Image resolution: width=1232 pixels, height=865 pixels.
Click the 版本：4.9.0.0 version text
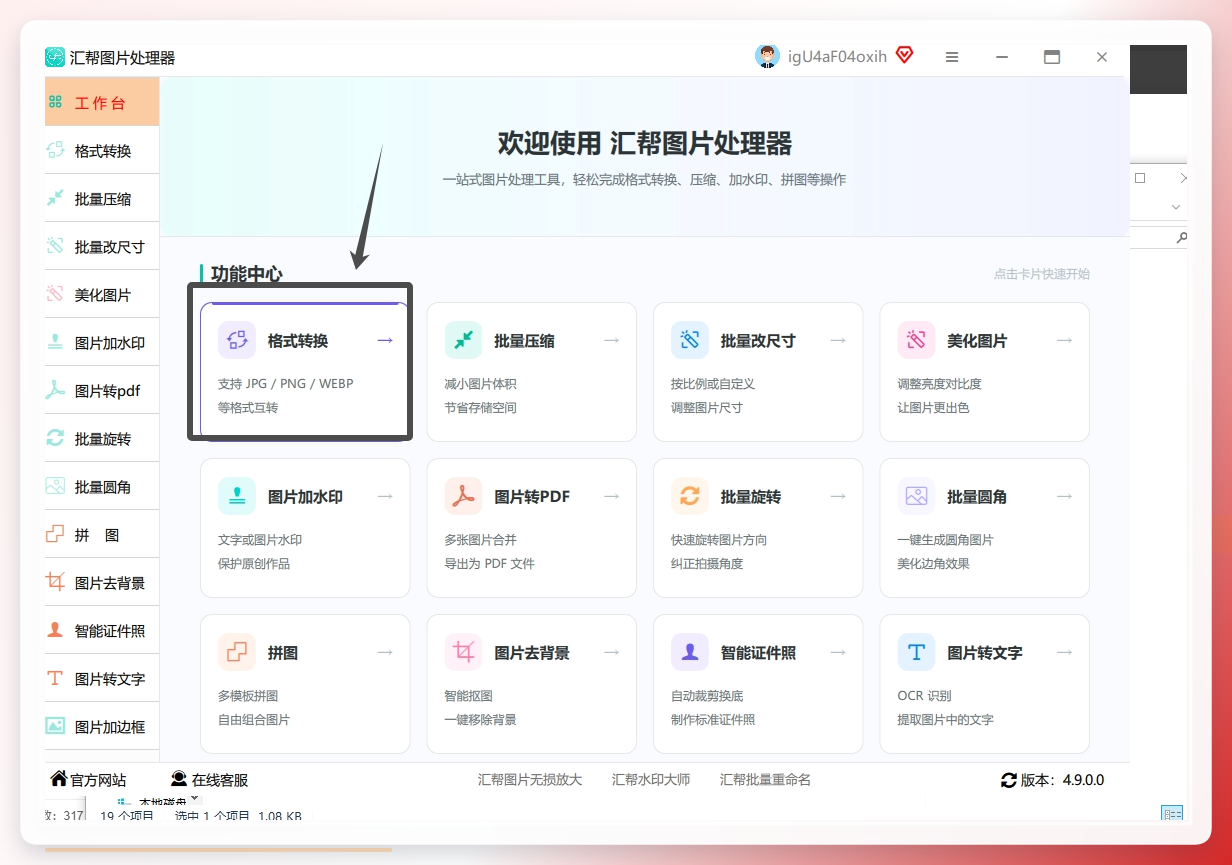click(x=1062, y=780)
